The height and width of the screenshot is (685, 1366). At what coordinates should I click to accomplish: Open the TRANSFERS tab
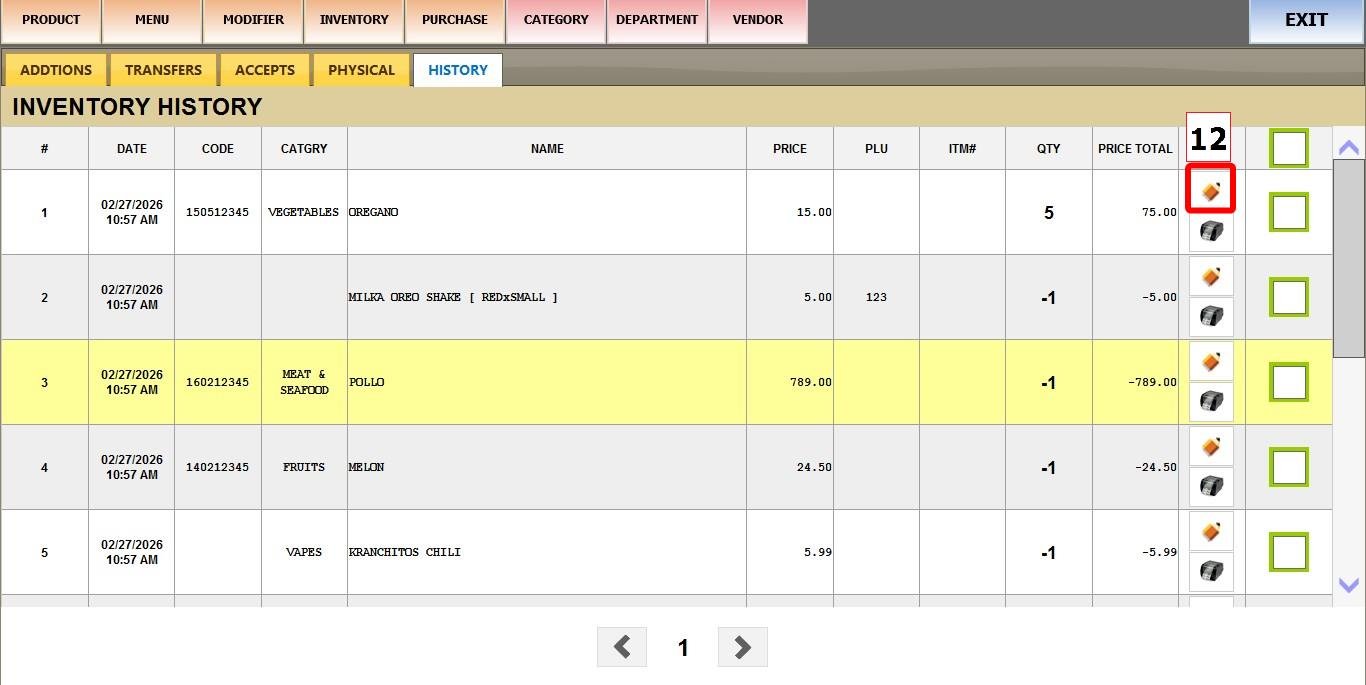click(163, 70)
